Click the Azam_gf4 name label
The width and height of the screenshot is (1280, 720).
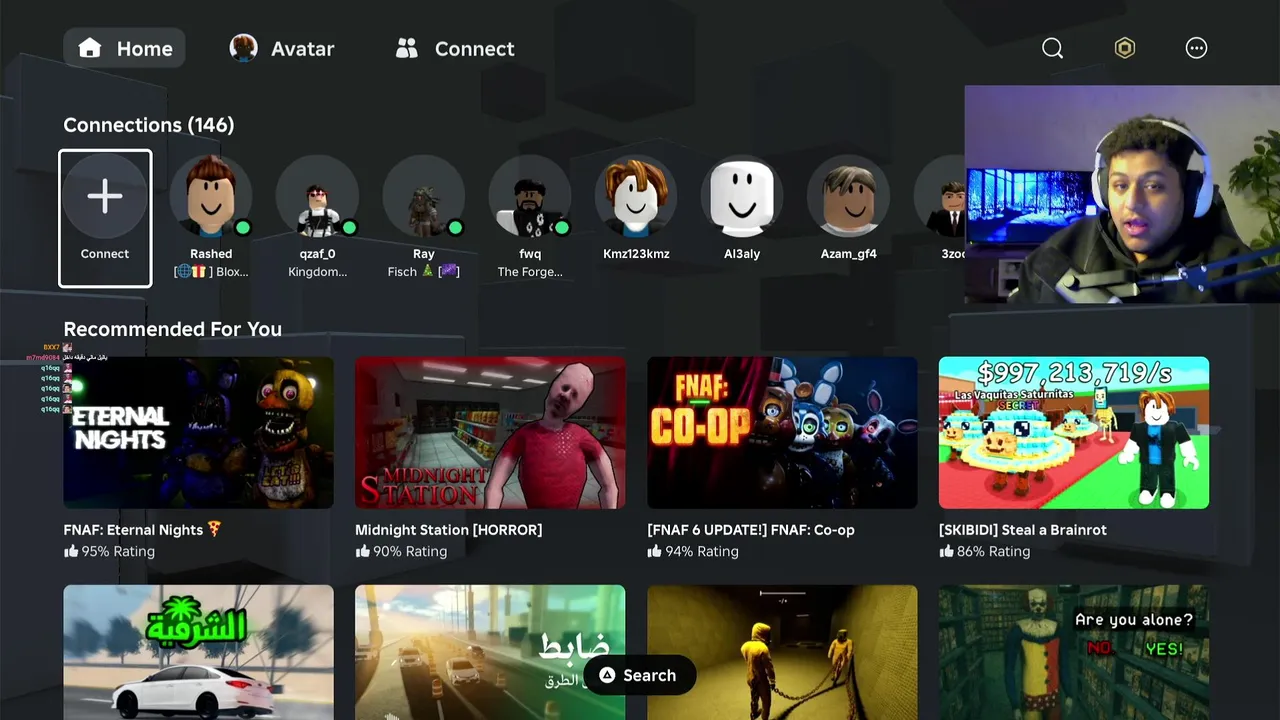848,254
